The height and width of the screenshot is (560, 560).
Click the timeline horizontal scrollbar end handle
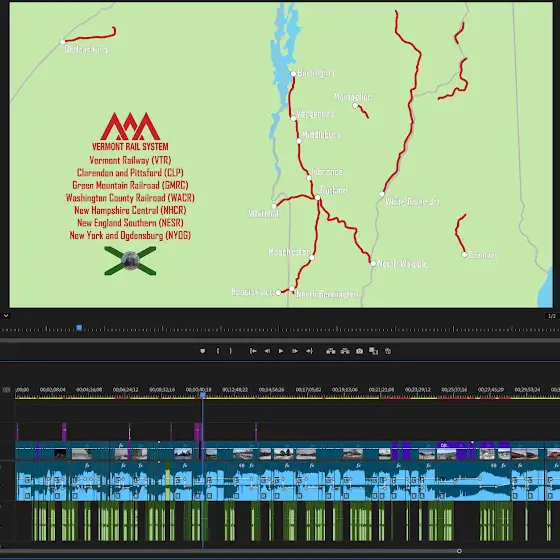459,551
